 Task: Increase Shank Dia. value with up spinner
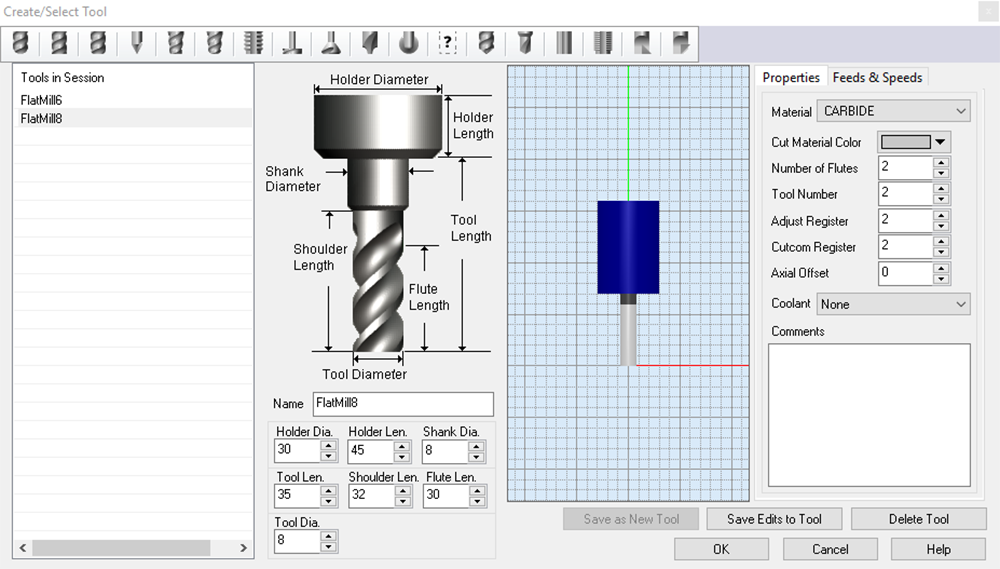tap(476, 445)
